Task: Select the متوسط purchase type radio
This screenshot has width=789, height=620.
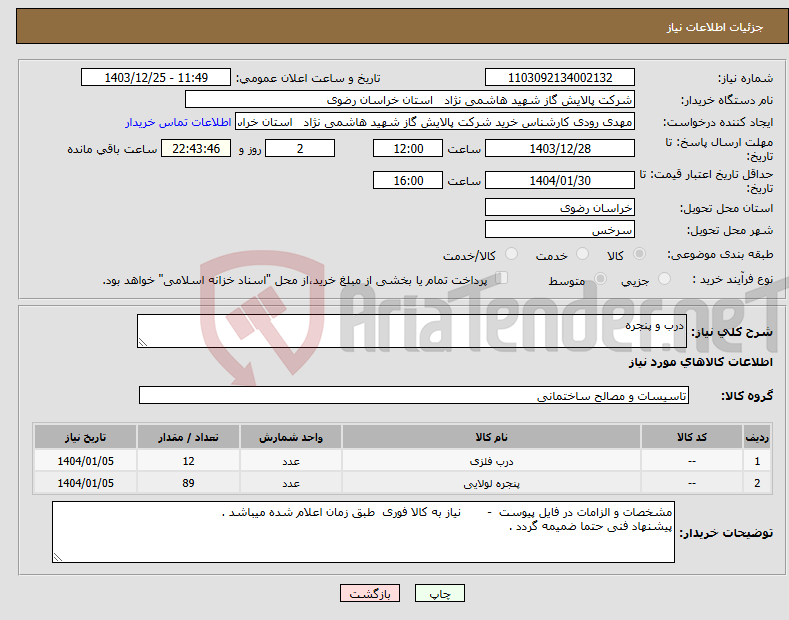Action: 600,279
